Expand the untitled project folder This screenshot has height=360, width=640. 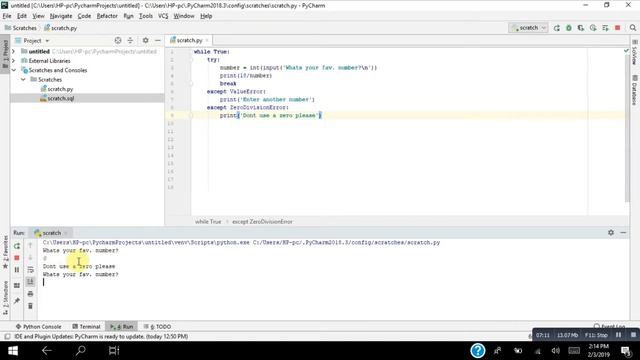13,51
